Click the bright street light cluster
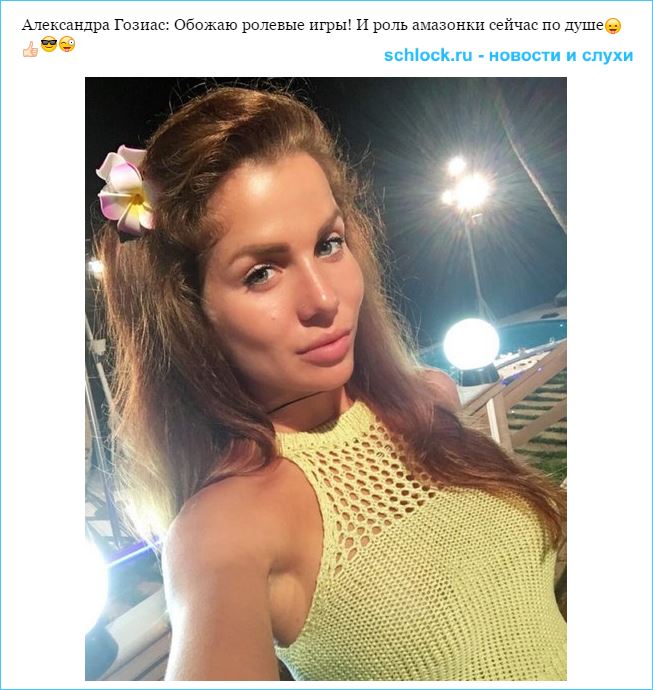This screenshot has width=653, height=690. (467, 186)
